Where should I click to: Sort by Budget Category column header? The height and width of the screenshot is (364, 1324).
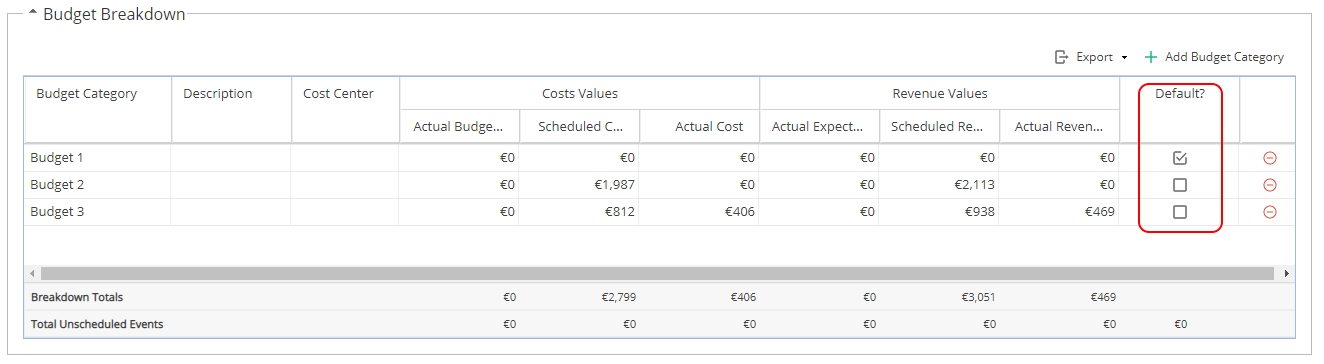click(98, 109)
